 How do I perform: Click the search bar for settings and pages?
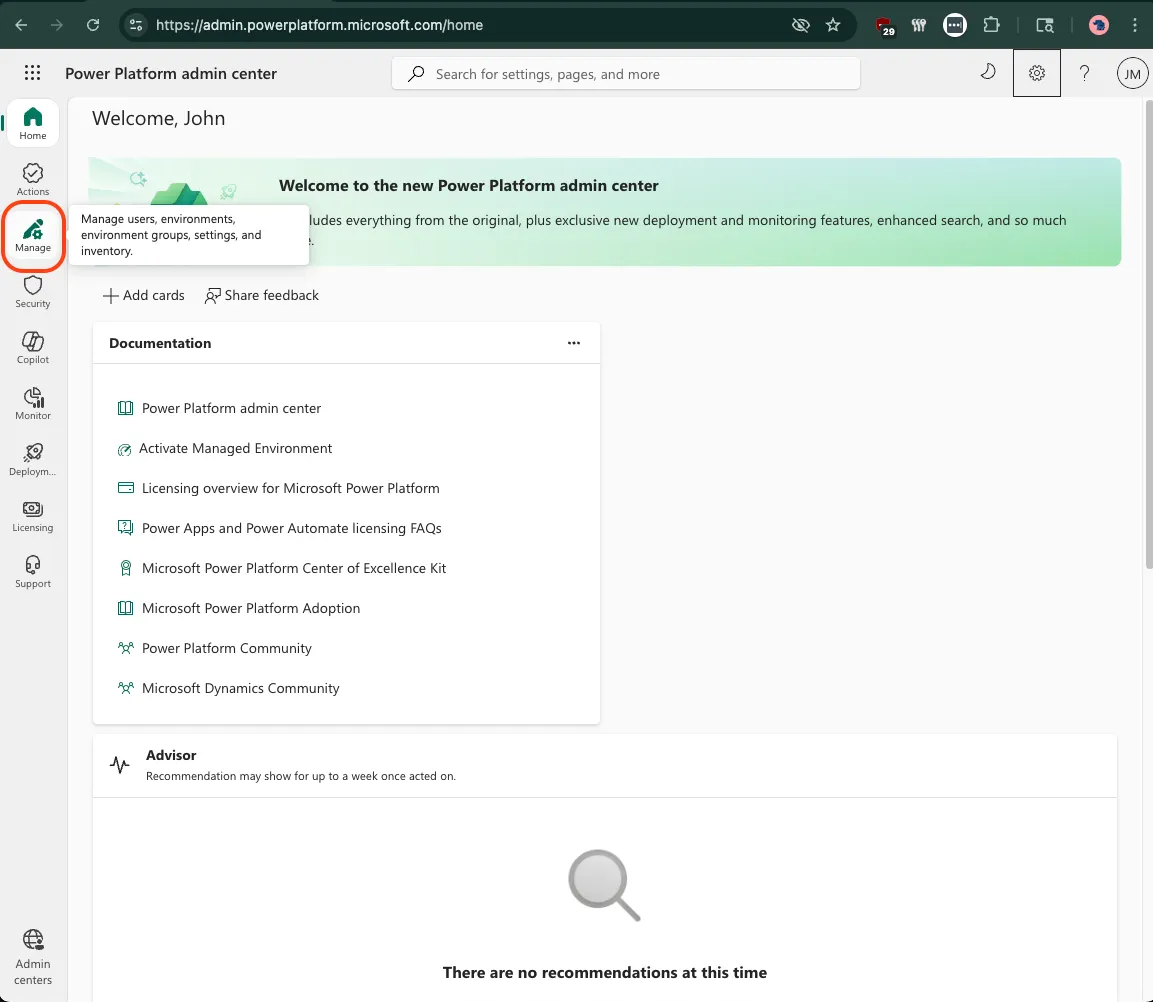[x=625, y=73]
